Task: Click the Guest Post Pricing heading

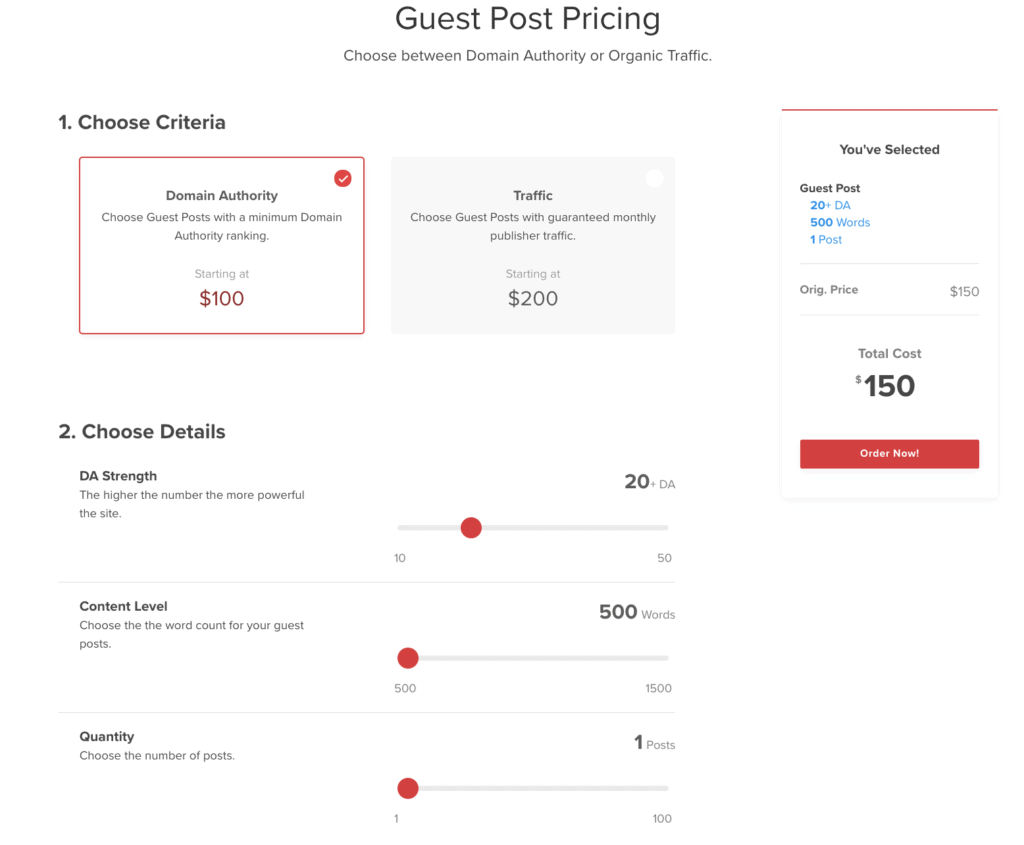Action: (528, 18)
